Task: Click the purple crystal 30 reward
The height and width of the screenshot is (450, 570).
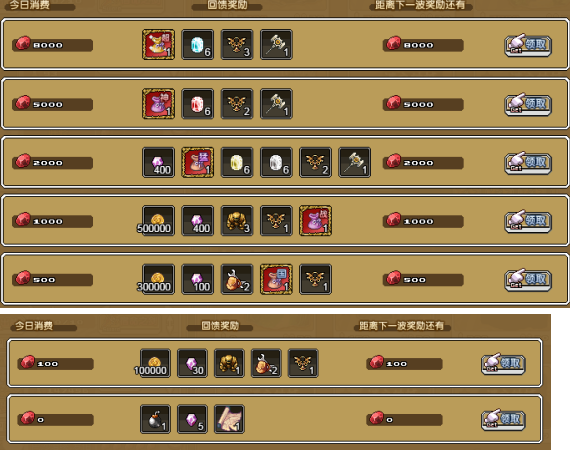Action: coord(192,363)
